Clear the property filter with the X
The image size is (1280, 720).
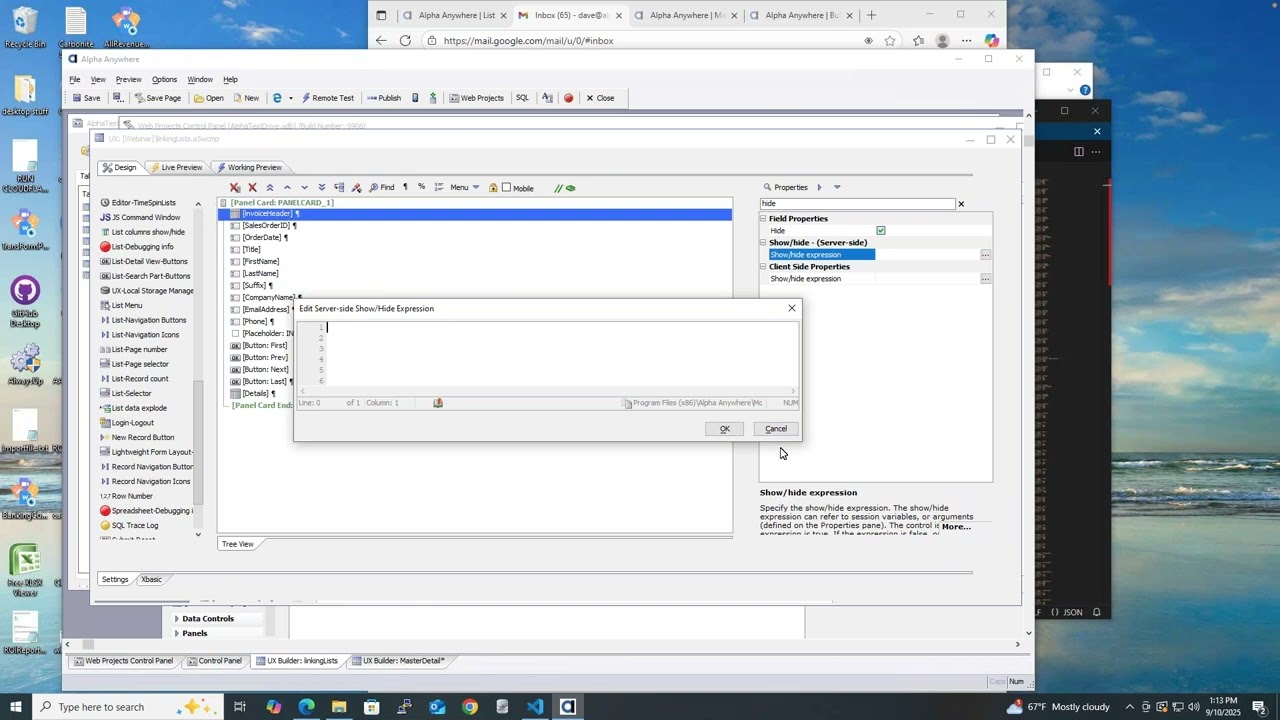[961, 204]
